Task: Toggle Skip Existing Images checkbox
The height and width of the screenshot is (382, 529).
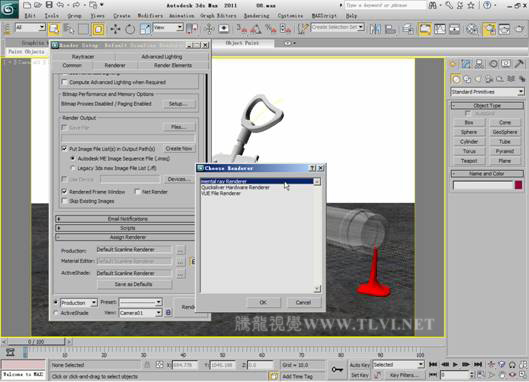Action: click(x=64, y=201)
